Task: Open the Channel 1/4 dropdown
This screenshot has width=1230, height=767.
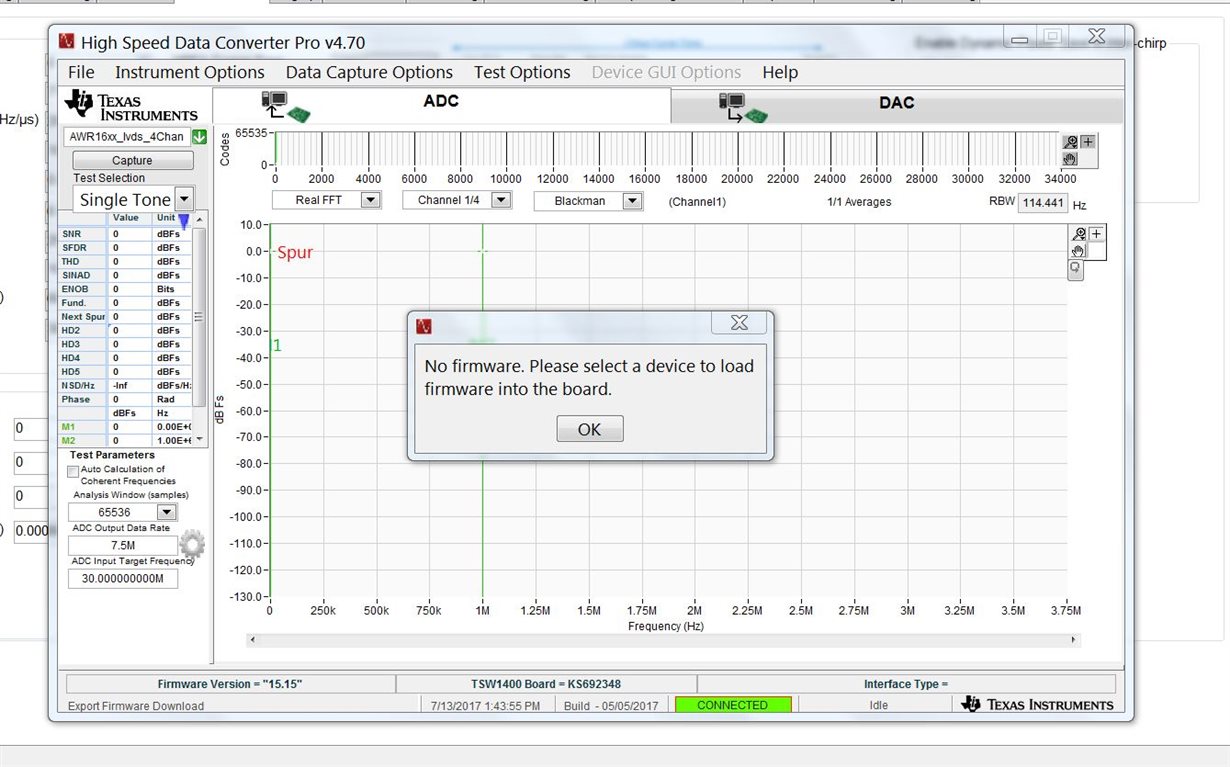Action: tap(501, 200)
